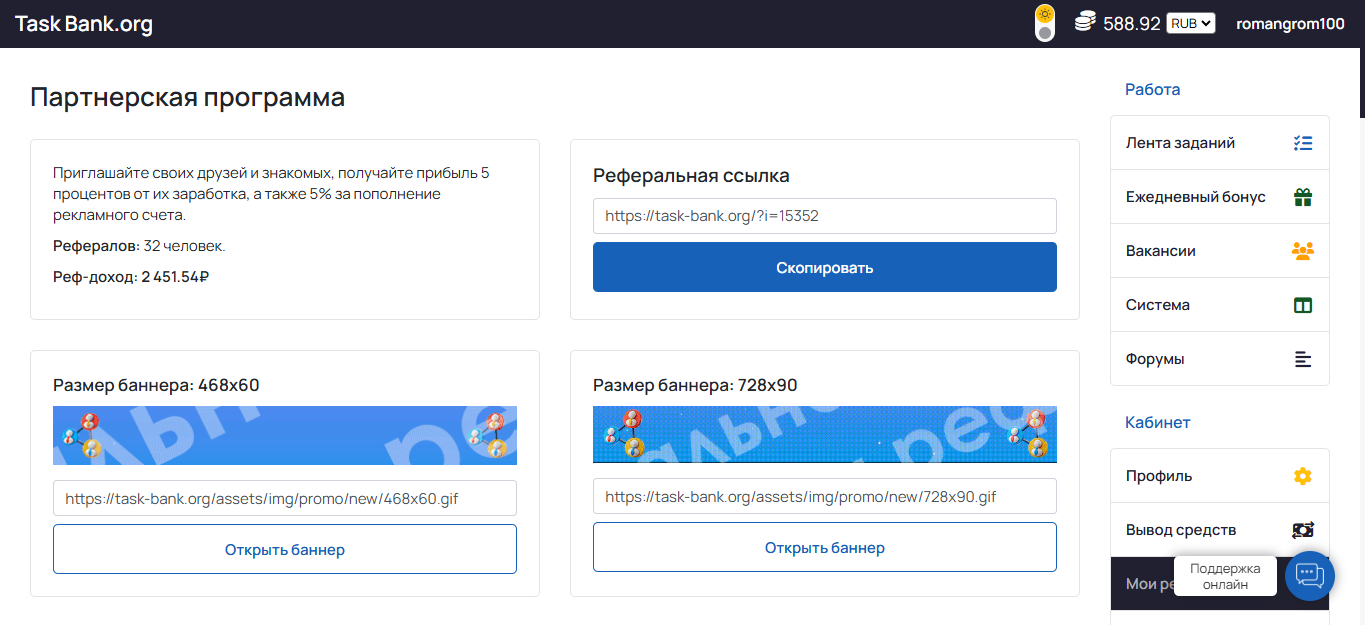Click the Система layout icon
Viewport: 1365px width, 625px height.
1302,305
